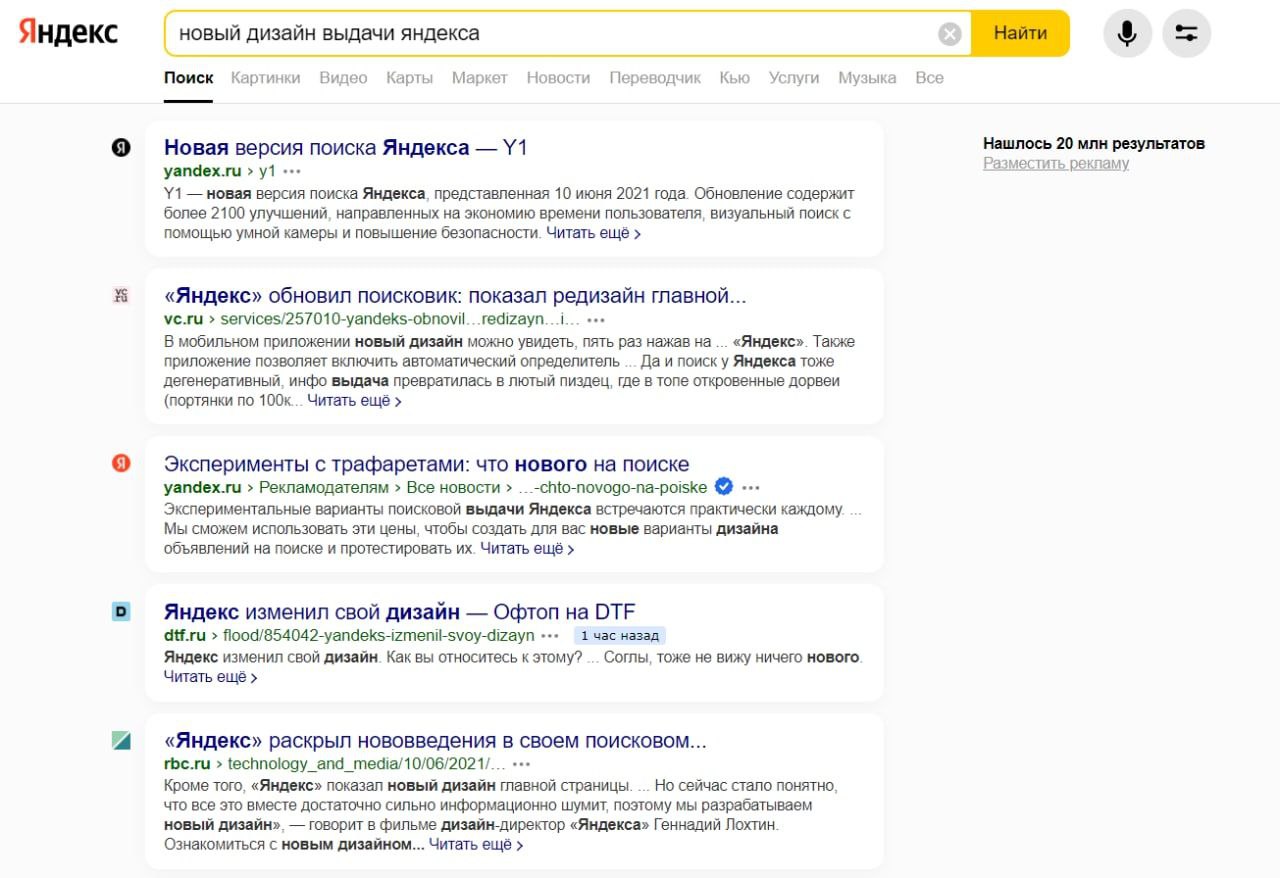Click the black Yandex favicon of the Y1 result
The image size is (1280, 878).
tap(121, 148)
